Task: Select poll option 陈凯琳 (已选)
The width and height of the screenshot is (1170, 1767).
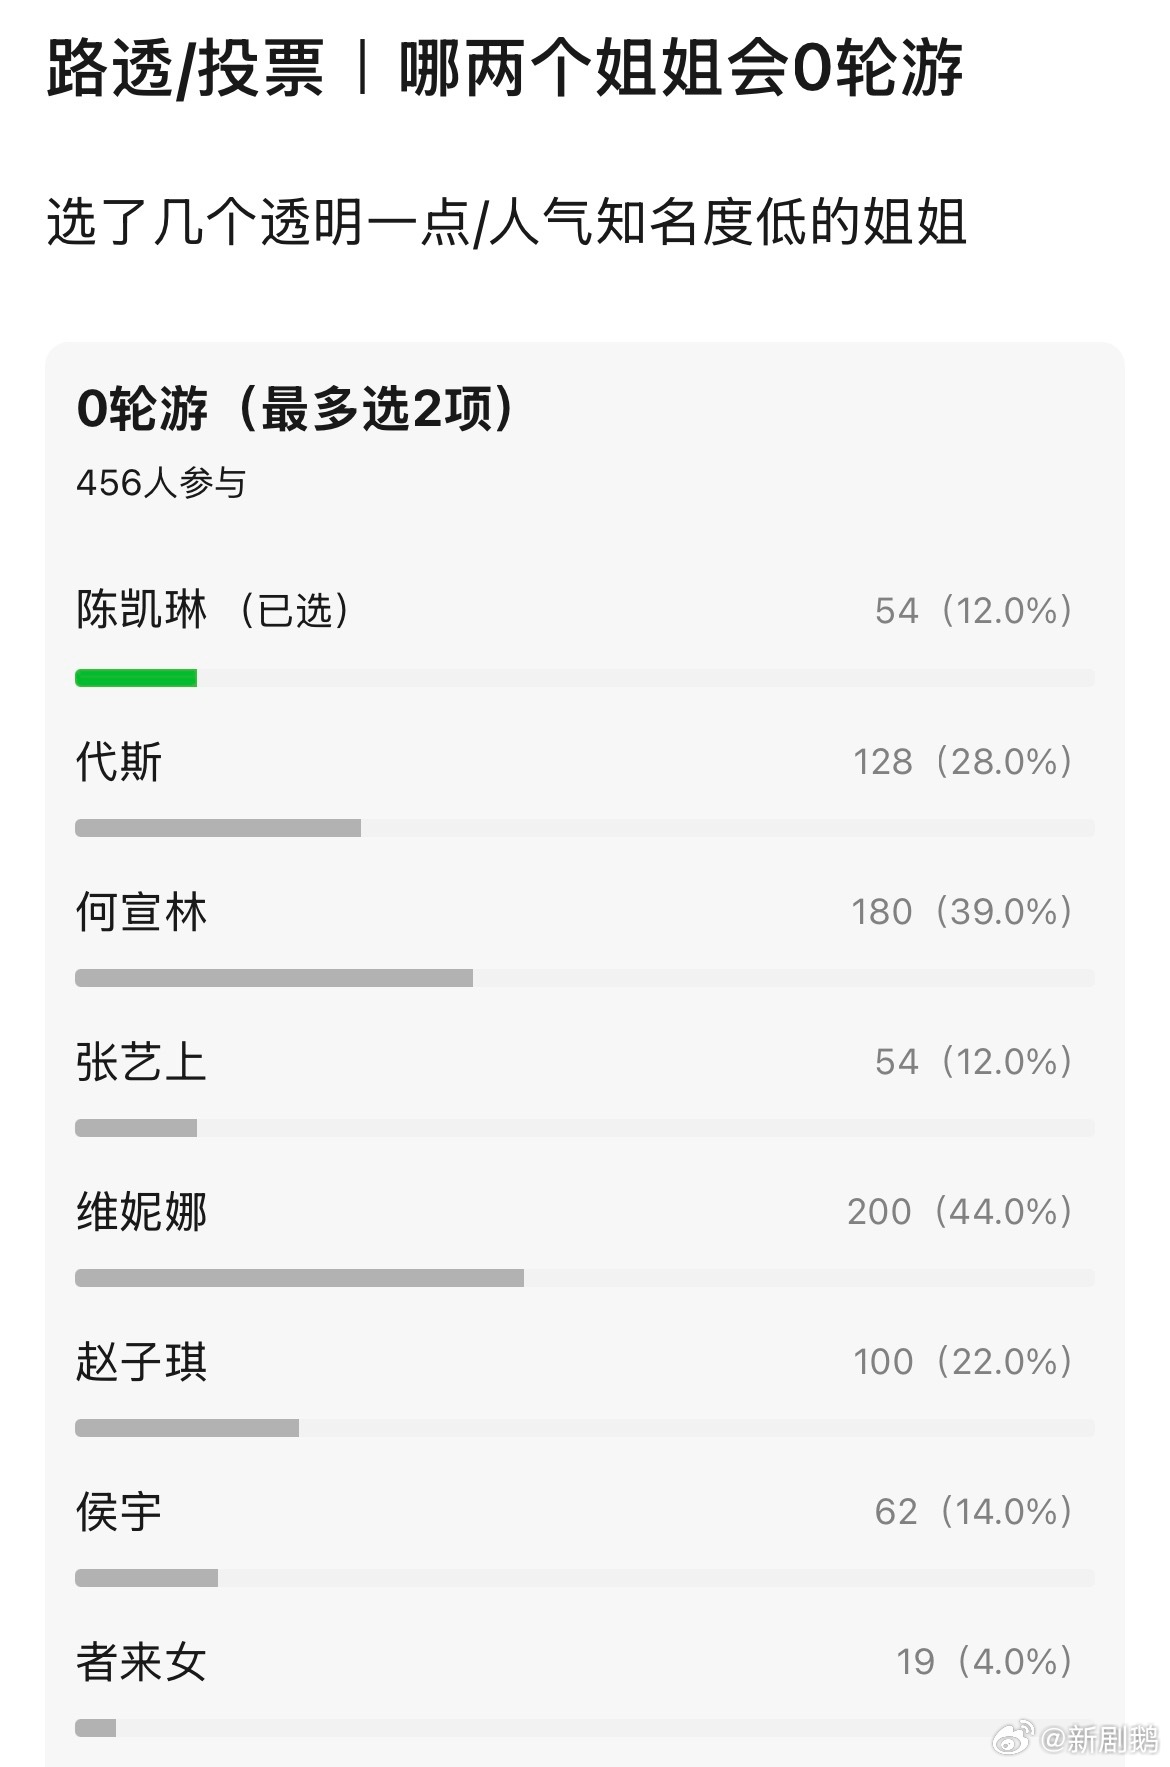Action: click(212, 610)
